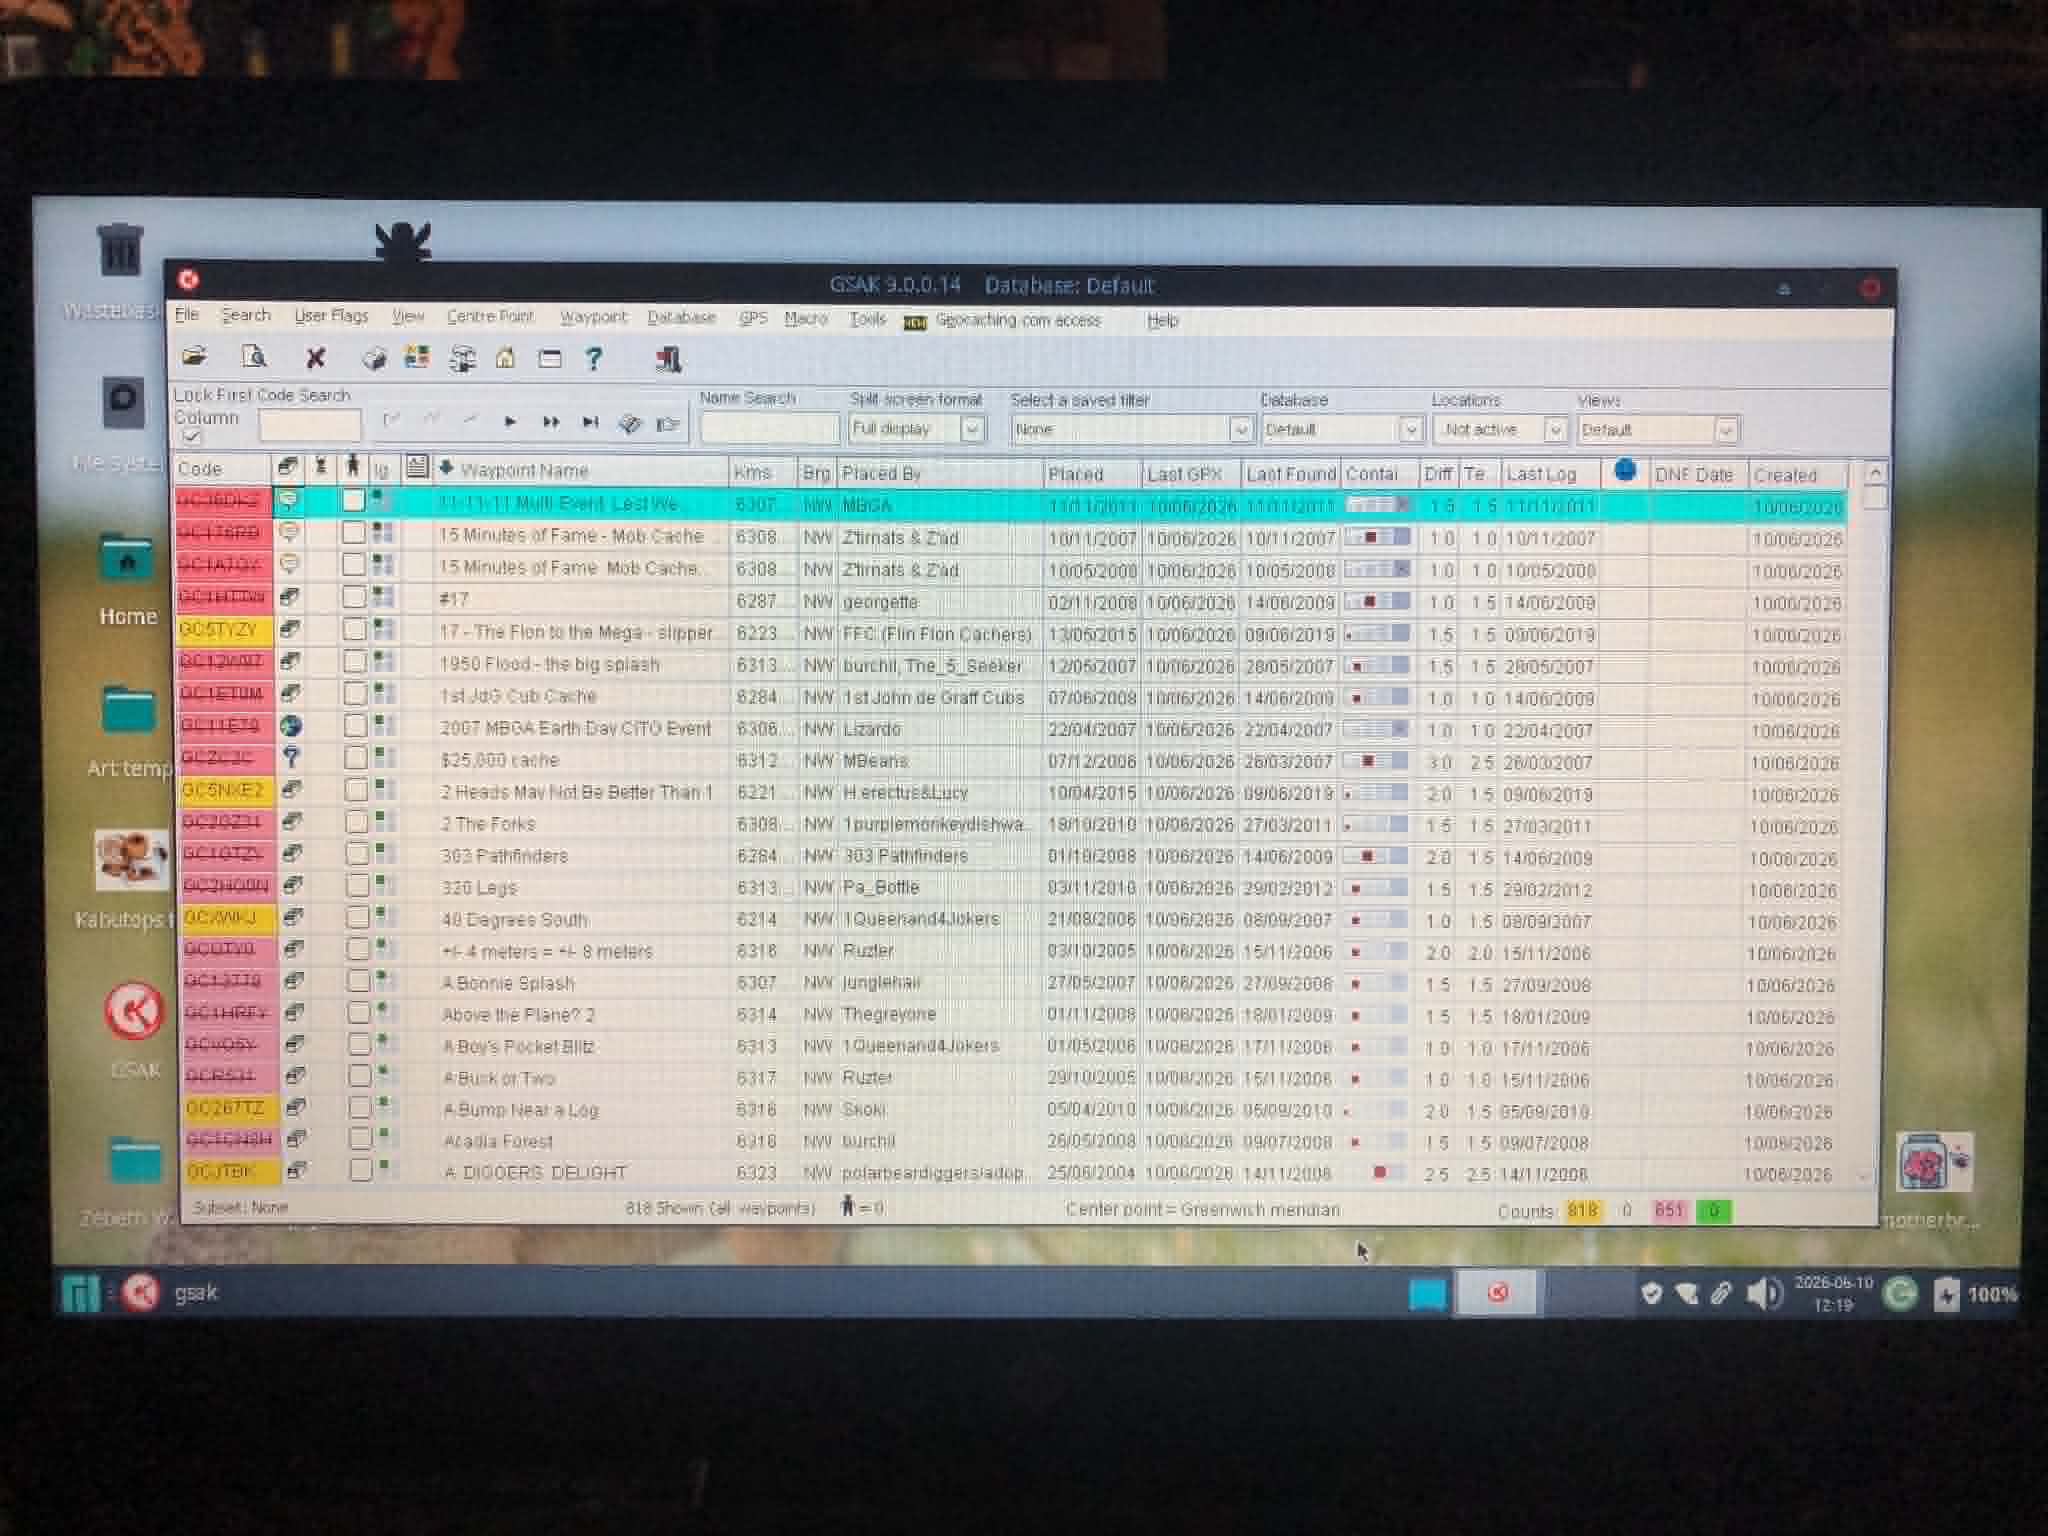2048x1536 pixels.
Task: Open the User Flags menu
Action: coord(331,316)
